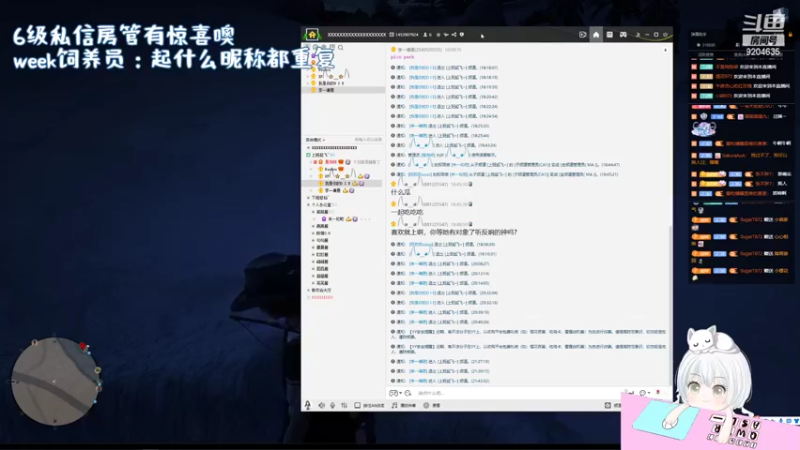Open the audio mixer sliders icon
This screenshot has width=800, height=450.
(344, 405)
